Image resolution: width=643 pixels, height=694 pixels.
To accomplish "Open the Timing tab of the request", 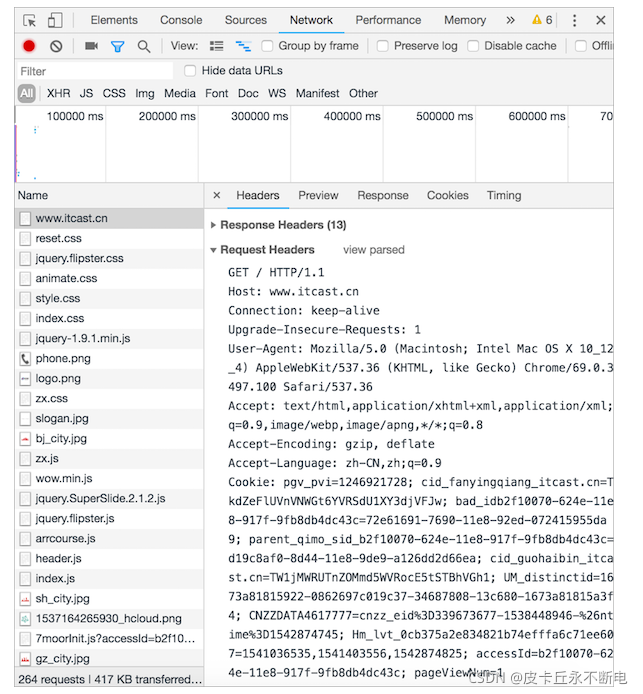I will pyautogui.click(x=504, y=196).
